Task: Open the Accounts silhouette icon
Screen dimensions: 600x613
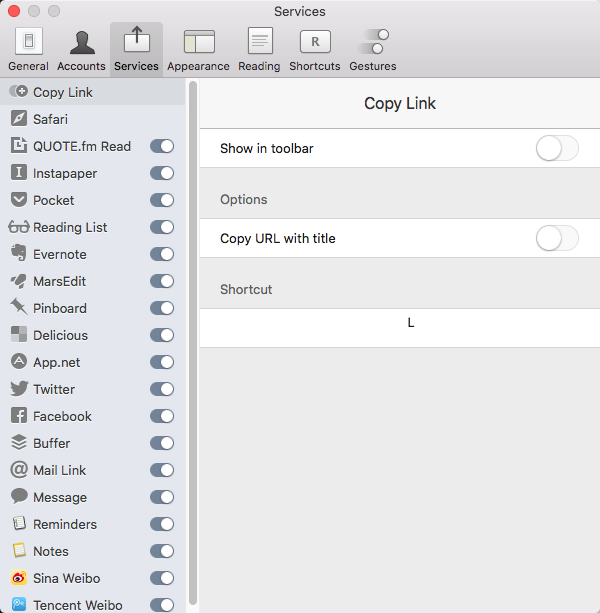Action: [82, 42]
